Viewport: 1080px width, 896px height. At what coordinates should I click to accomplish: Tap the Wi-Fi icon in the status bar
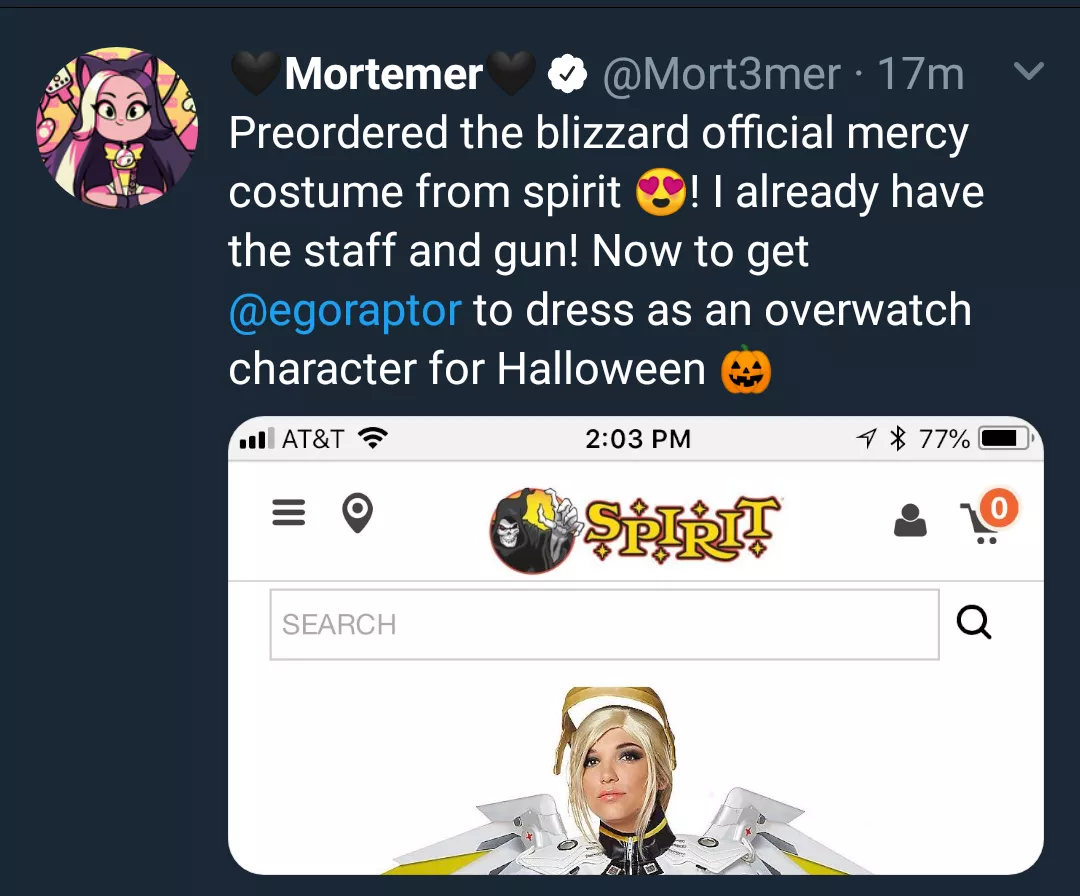(371, 437)
